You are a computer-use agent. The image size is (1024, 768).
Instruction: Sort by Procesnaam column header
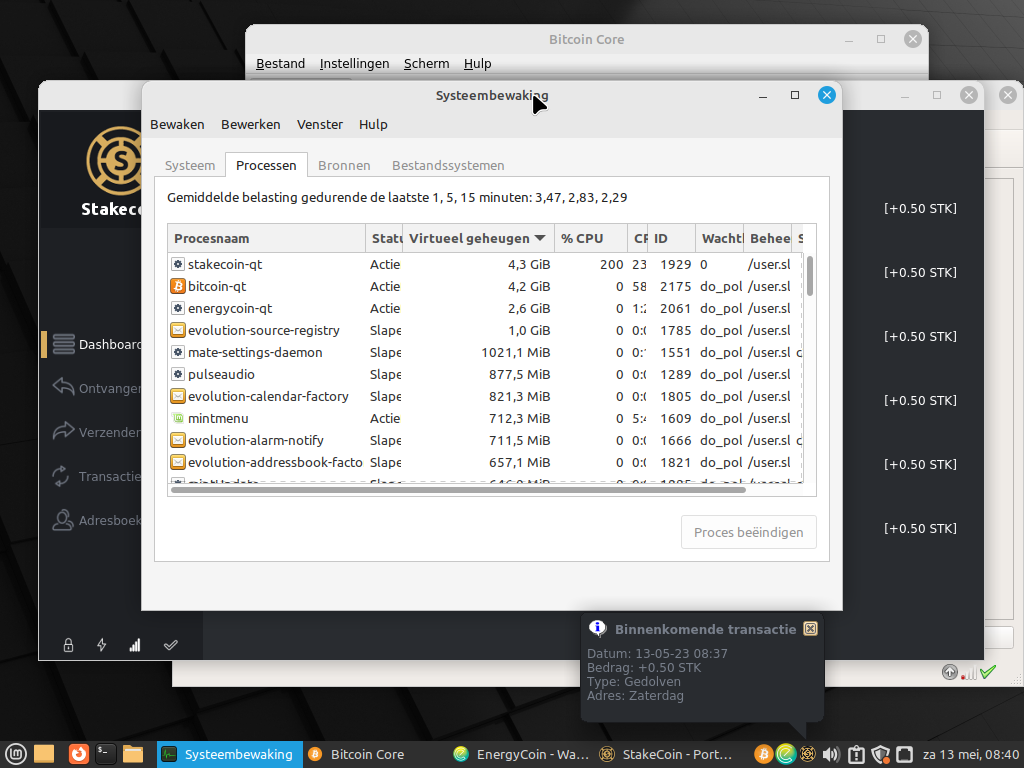point(266,238)
